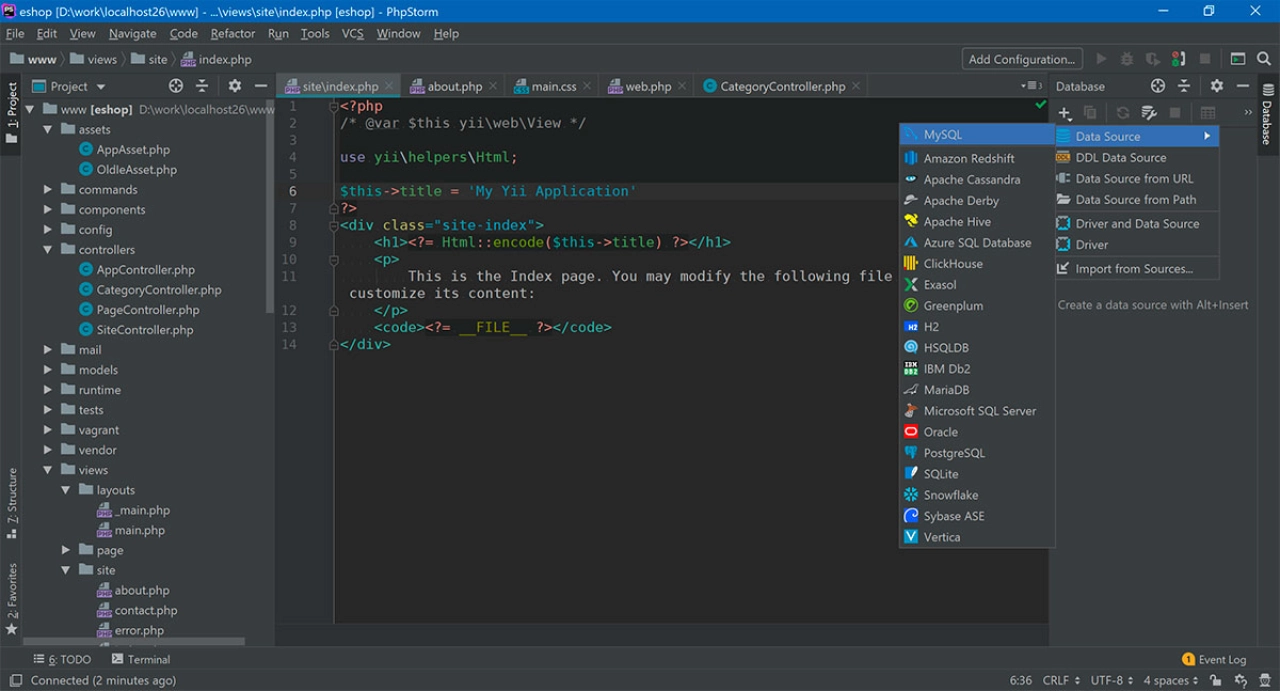This screenshot has width=1280, height=691.
Task: Toggle the Favorites side tool tab
Action: coord(12,598)
